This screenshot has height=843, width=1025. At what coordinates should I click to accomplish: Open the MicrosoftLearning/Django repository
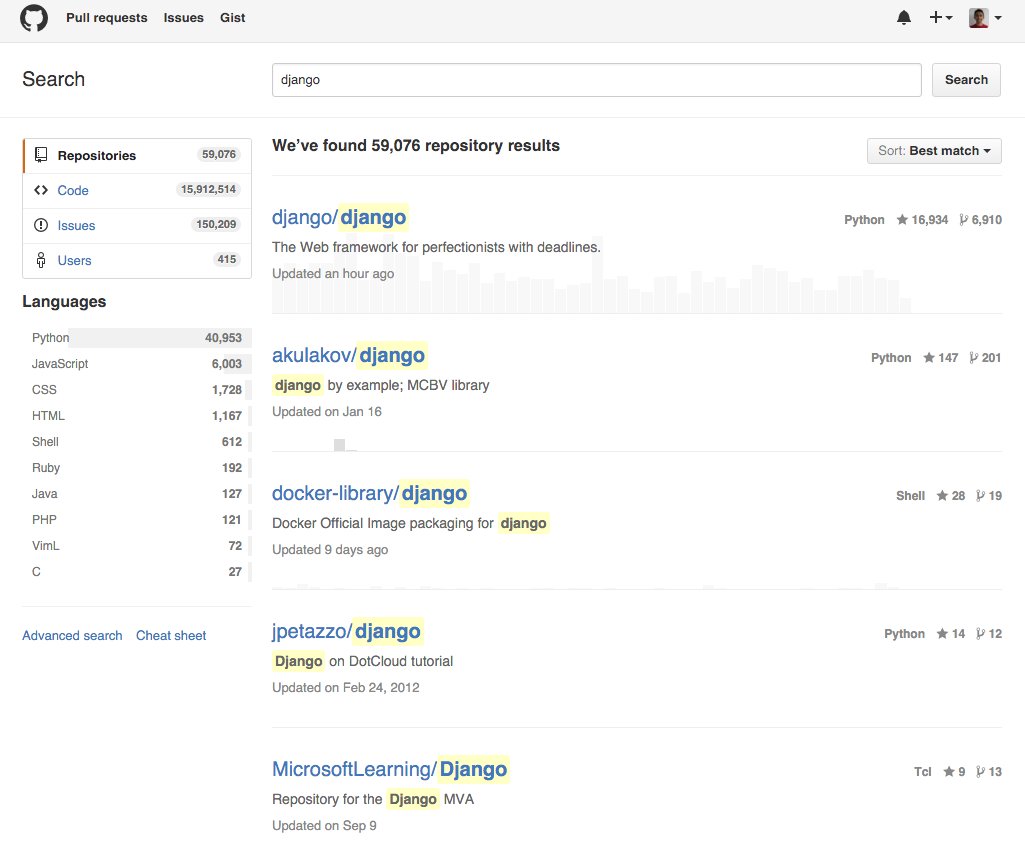click(390, 769)
